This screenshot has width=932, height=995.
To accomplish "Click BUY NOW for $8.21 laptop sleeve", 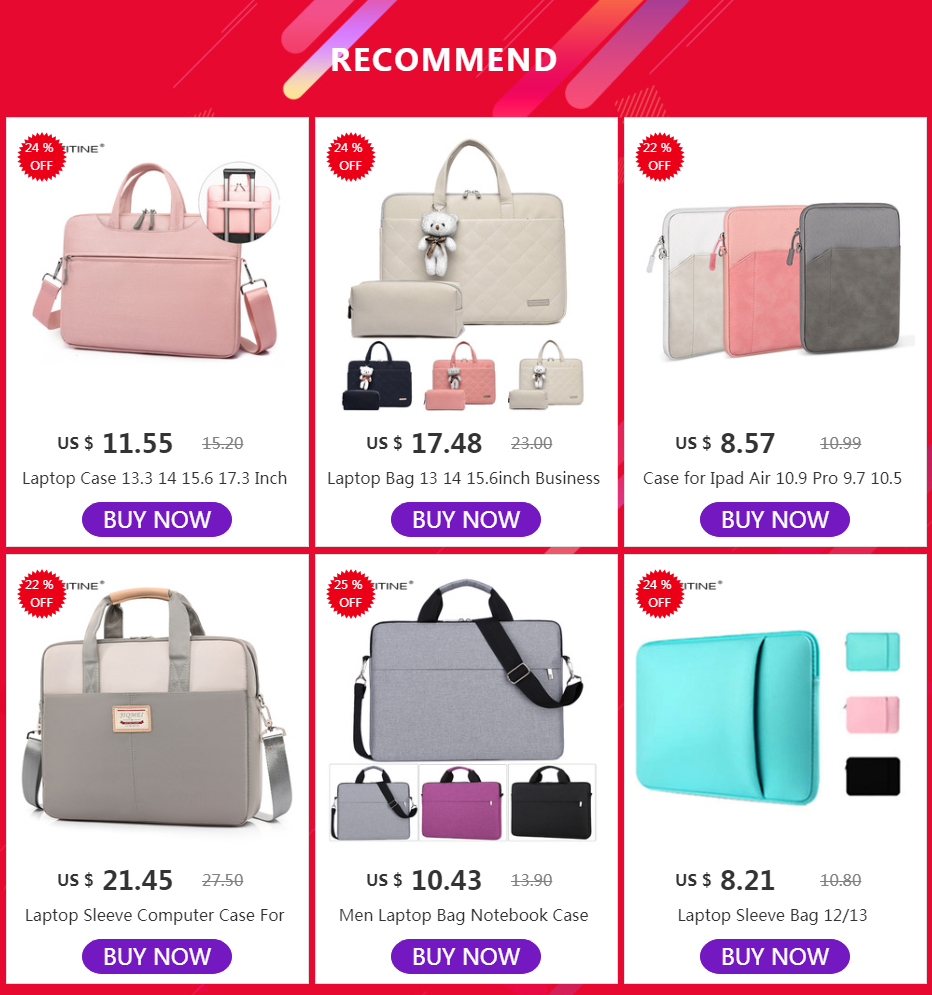I will [775, 956].
